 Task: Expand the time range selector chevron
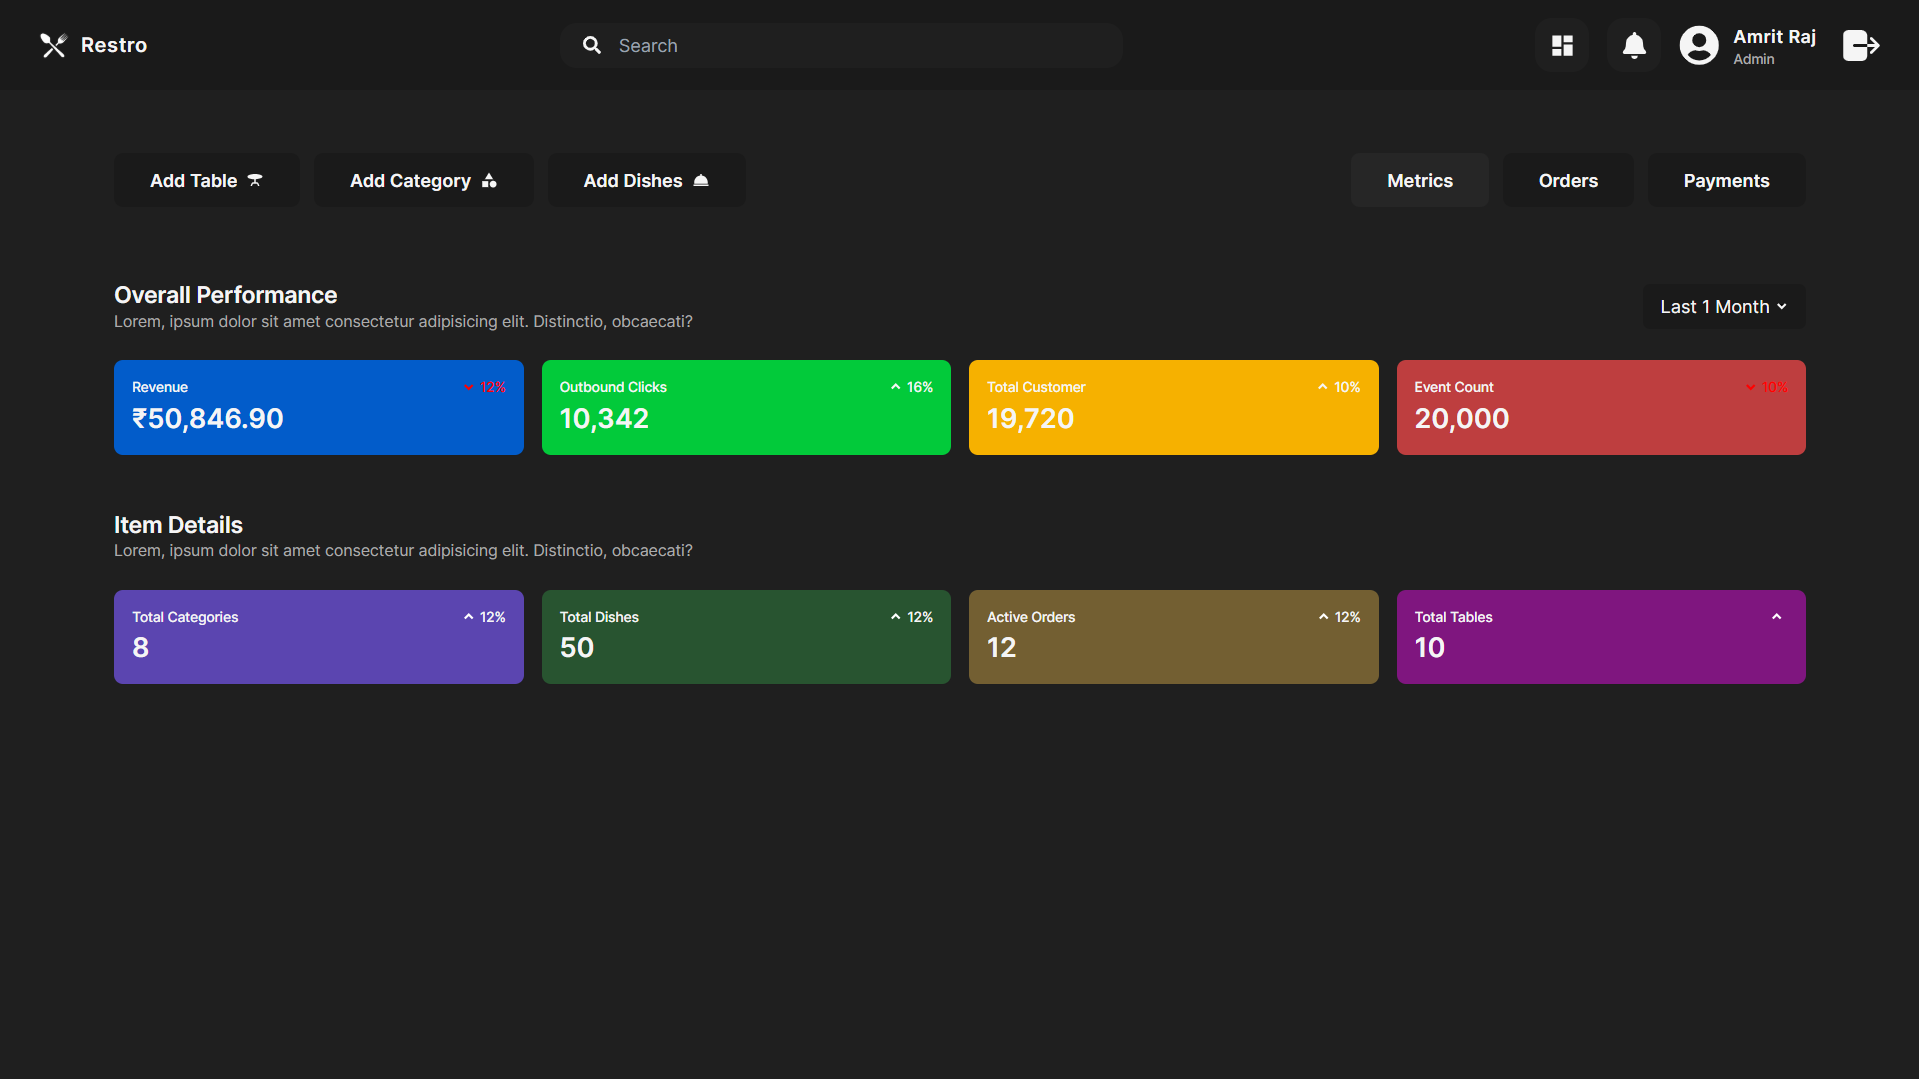pyautogui.click(x=1781, y=307)
